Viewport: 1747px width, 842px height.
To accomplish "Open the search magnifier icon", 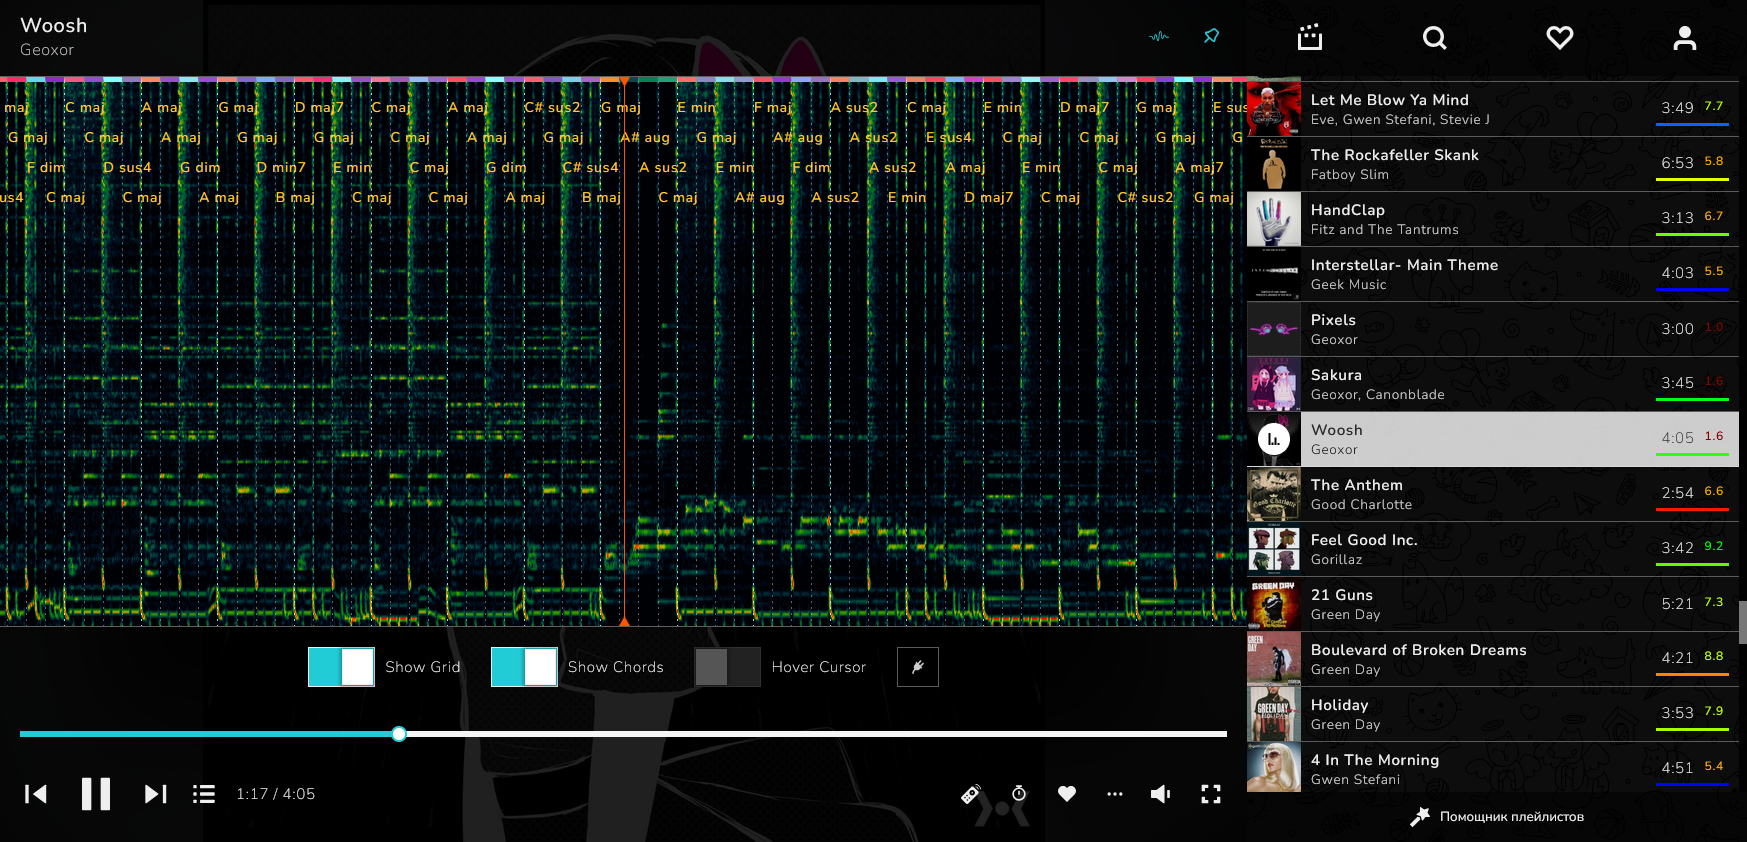I will coord(1434,38).
